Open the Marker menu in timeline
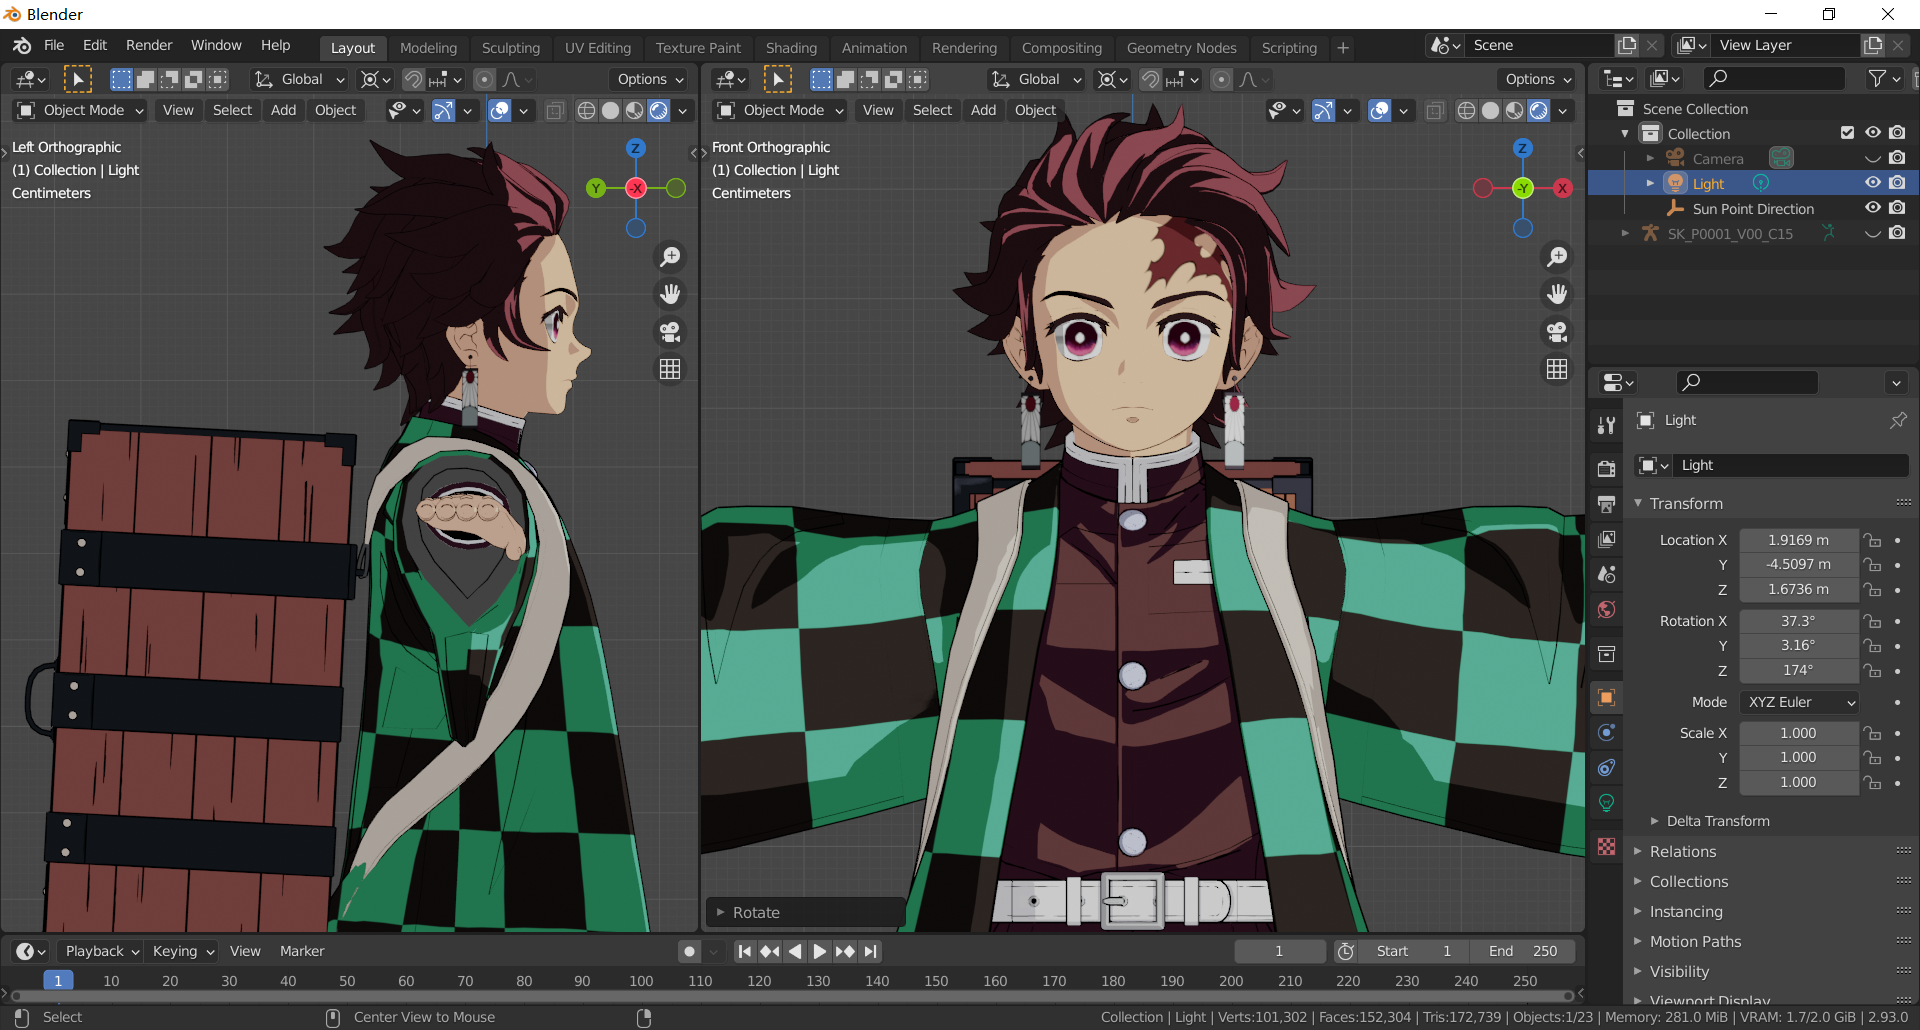Screen dimensions: 1920x1030 302,951
